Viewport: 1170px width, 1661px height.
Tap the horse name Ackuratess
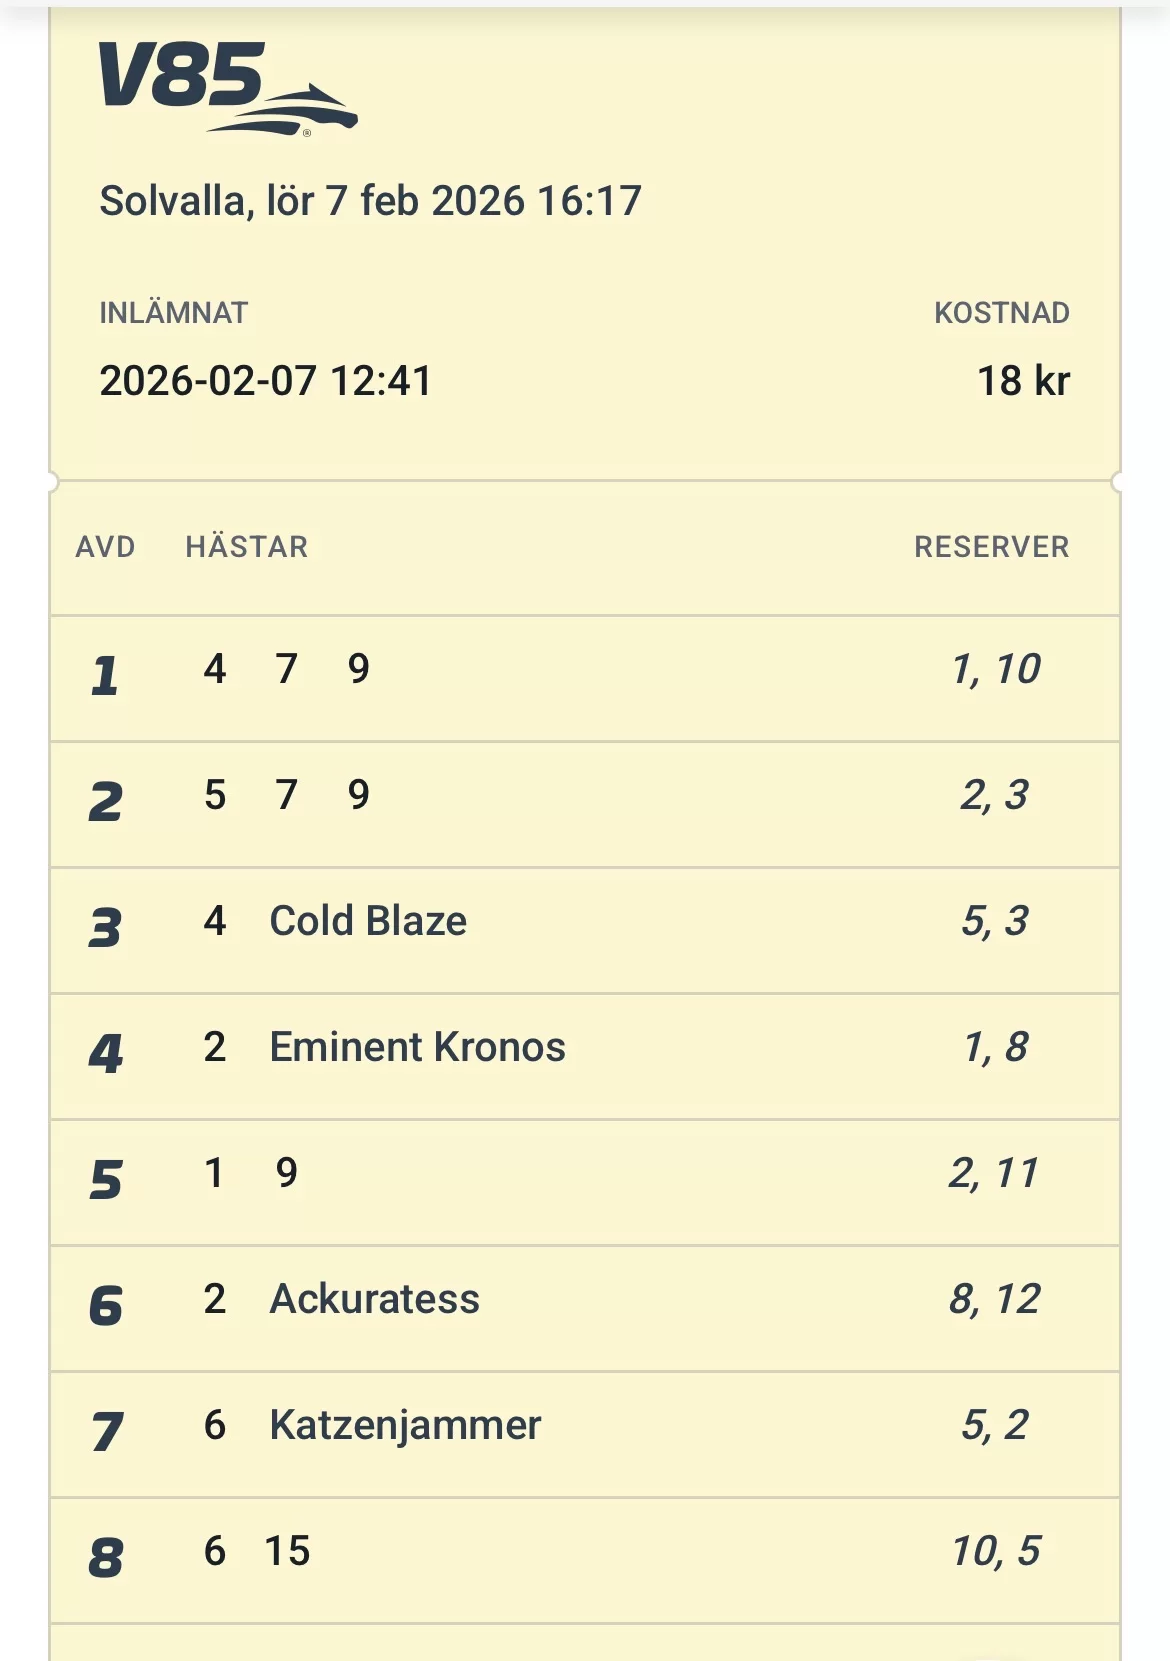pyautogui.click(x=374, y=1299)
